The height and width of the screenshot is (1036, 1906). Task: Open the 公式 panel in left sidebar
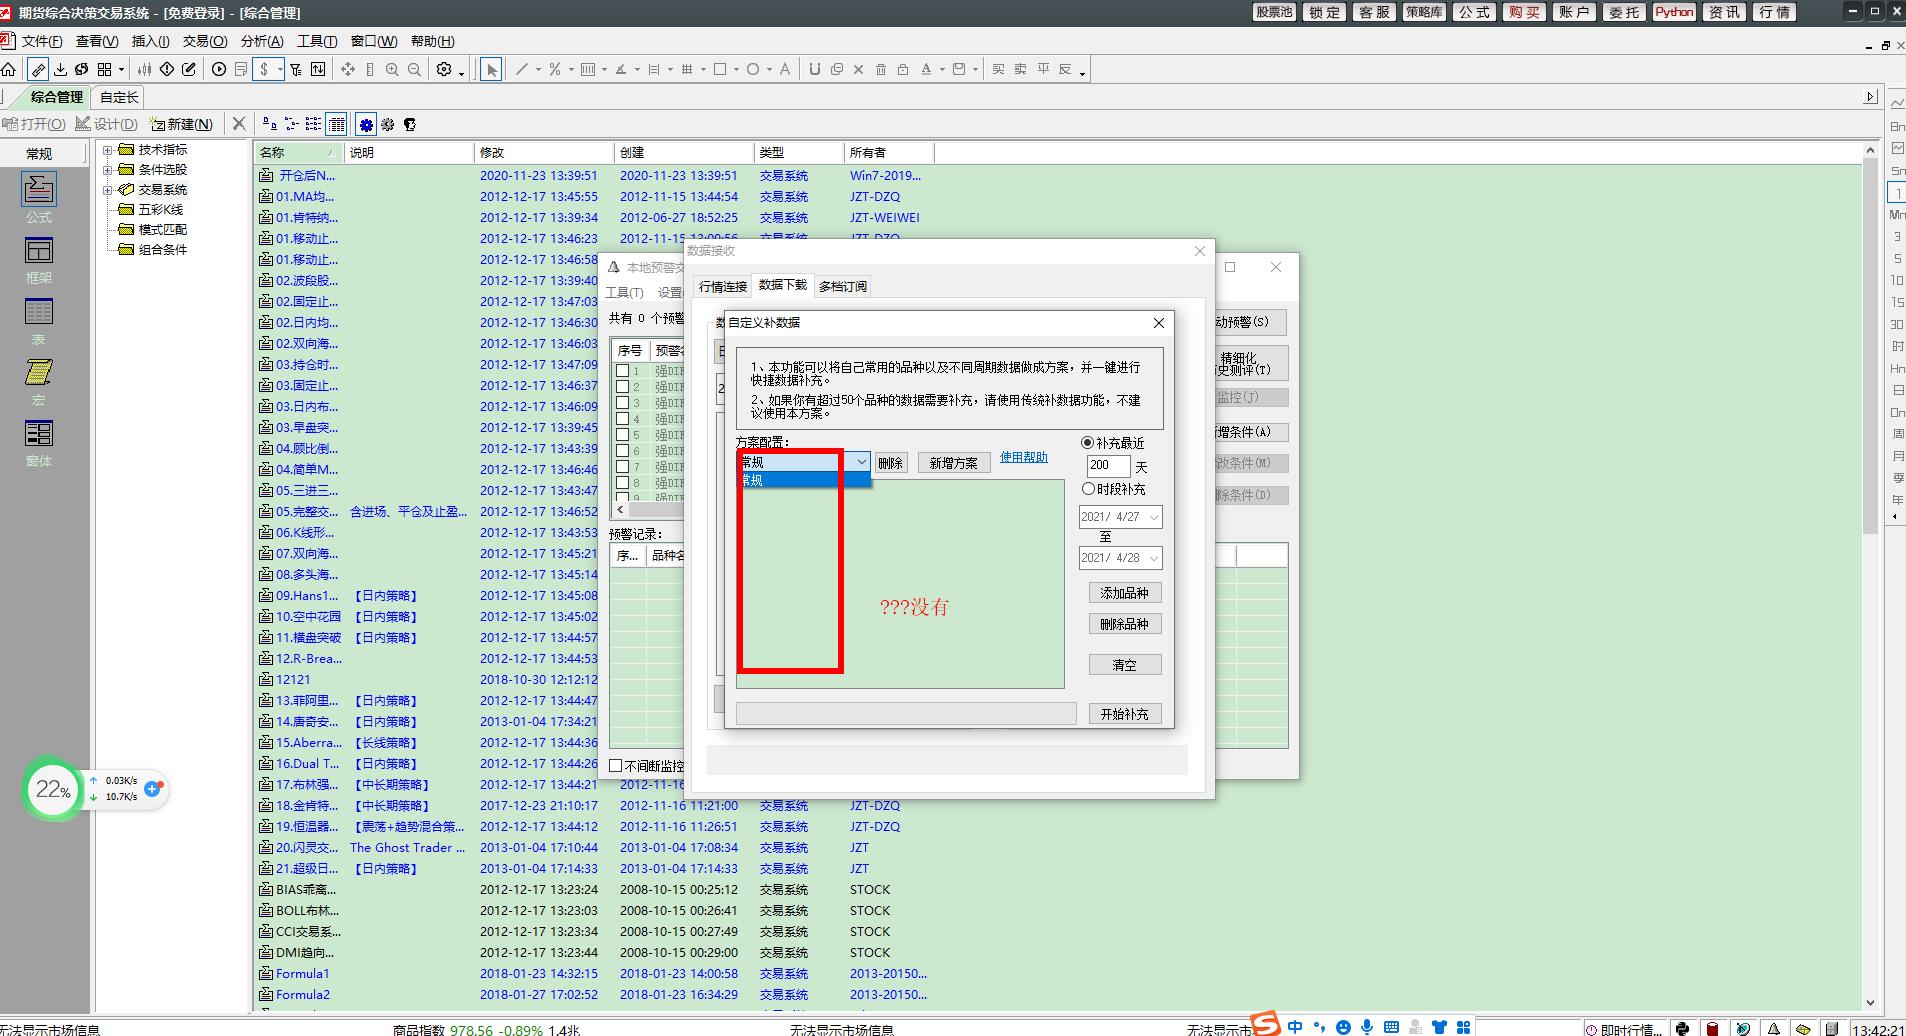[x=39, y=198]
